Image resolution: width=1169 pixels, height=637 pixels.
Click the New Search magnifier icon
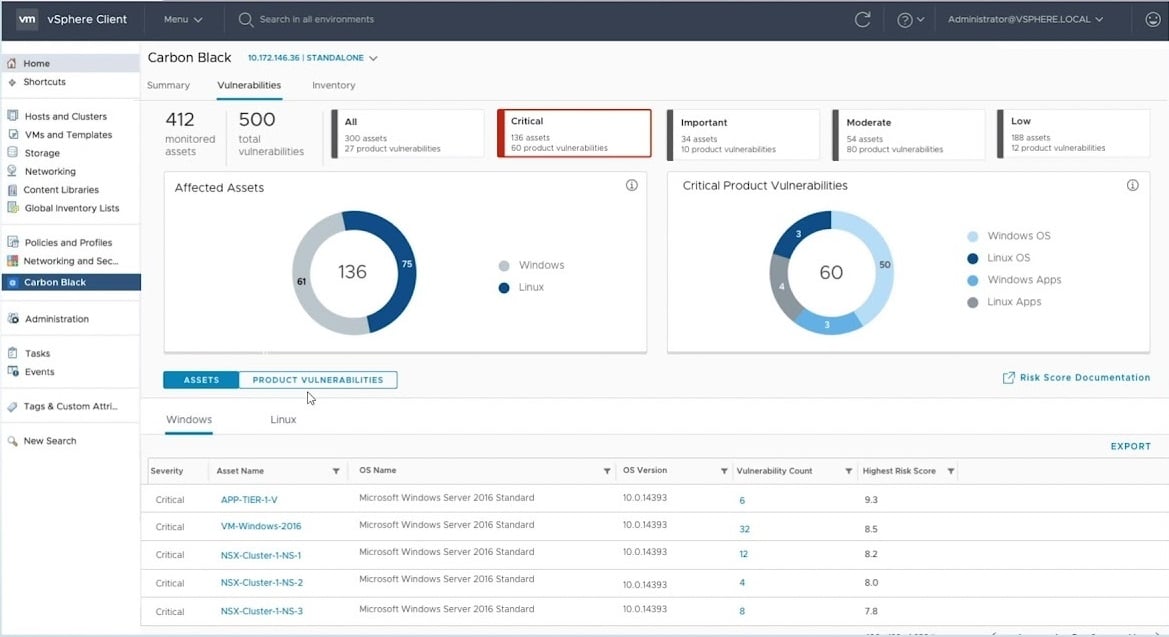[x=13, y=441]
